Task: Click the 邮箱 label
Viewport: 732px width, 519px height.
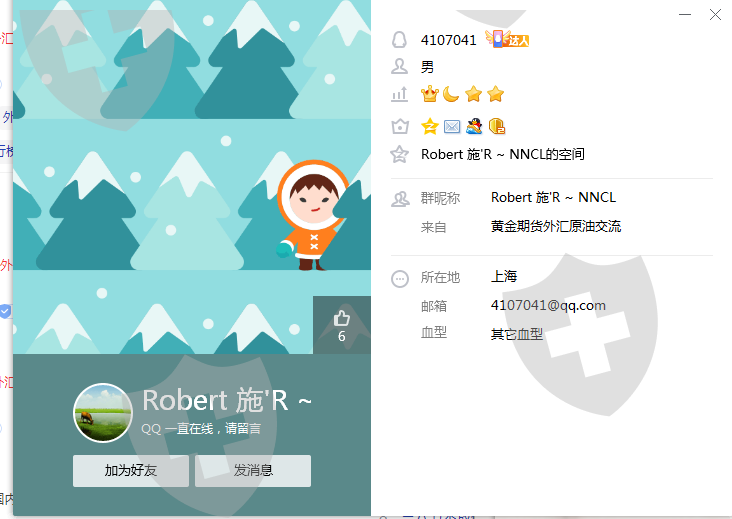Action: pos(434,306)
